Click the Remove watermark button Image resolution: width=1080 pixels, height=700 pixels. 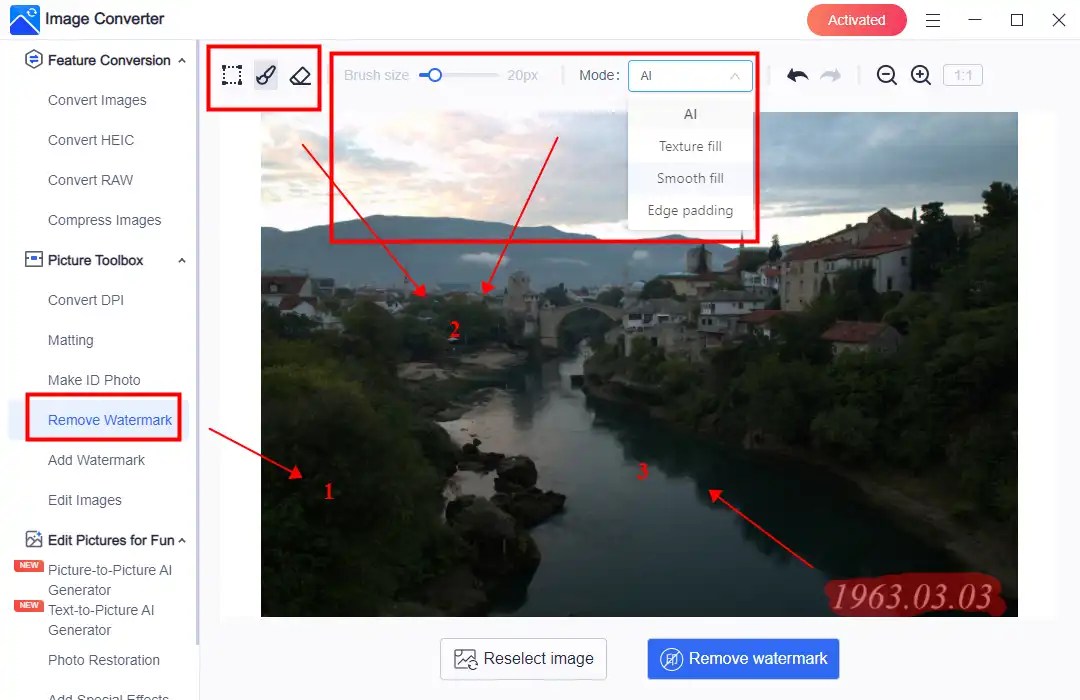pos(743,658)
